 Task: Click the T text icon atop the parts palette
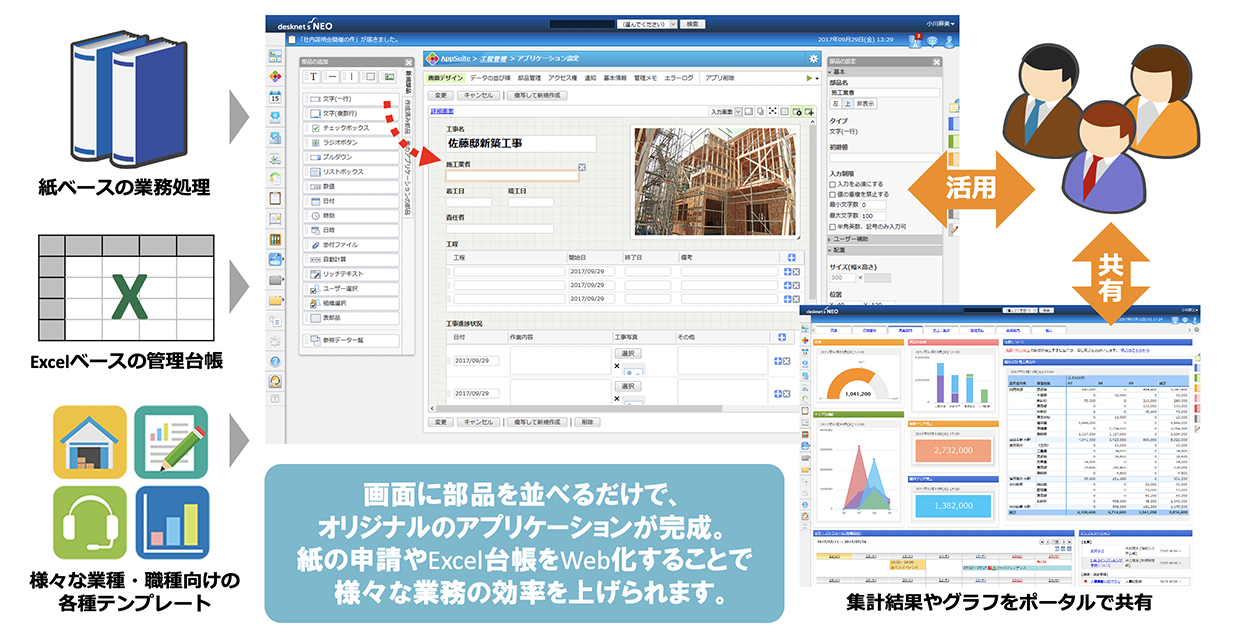(311, 78)
